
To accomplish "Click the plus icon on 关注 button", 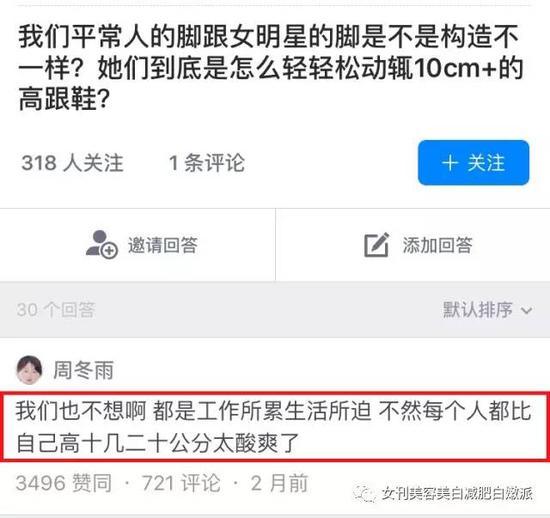I will click(450, 163).
